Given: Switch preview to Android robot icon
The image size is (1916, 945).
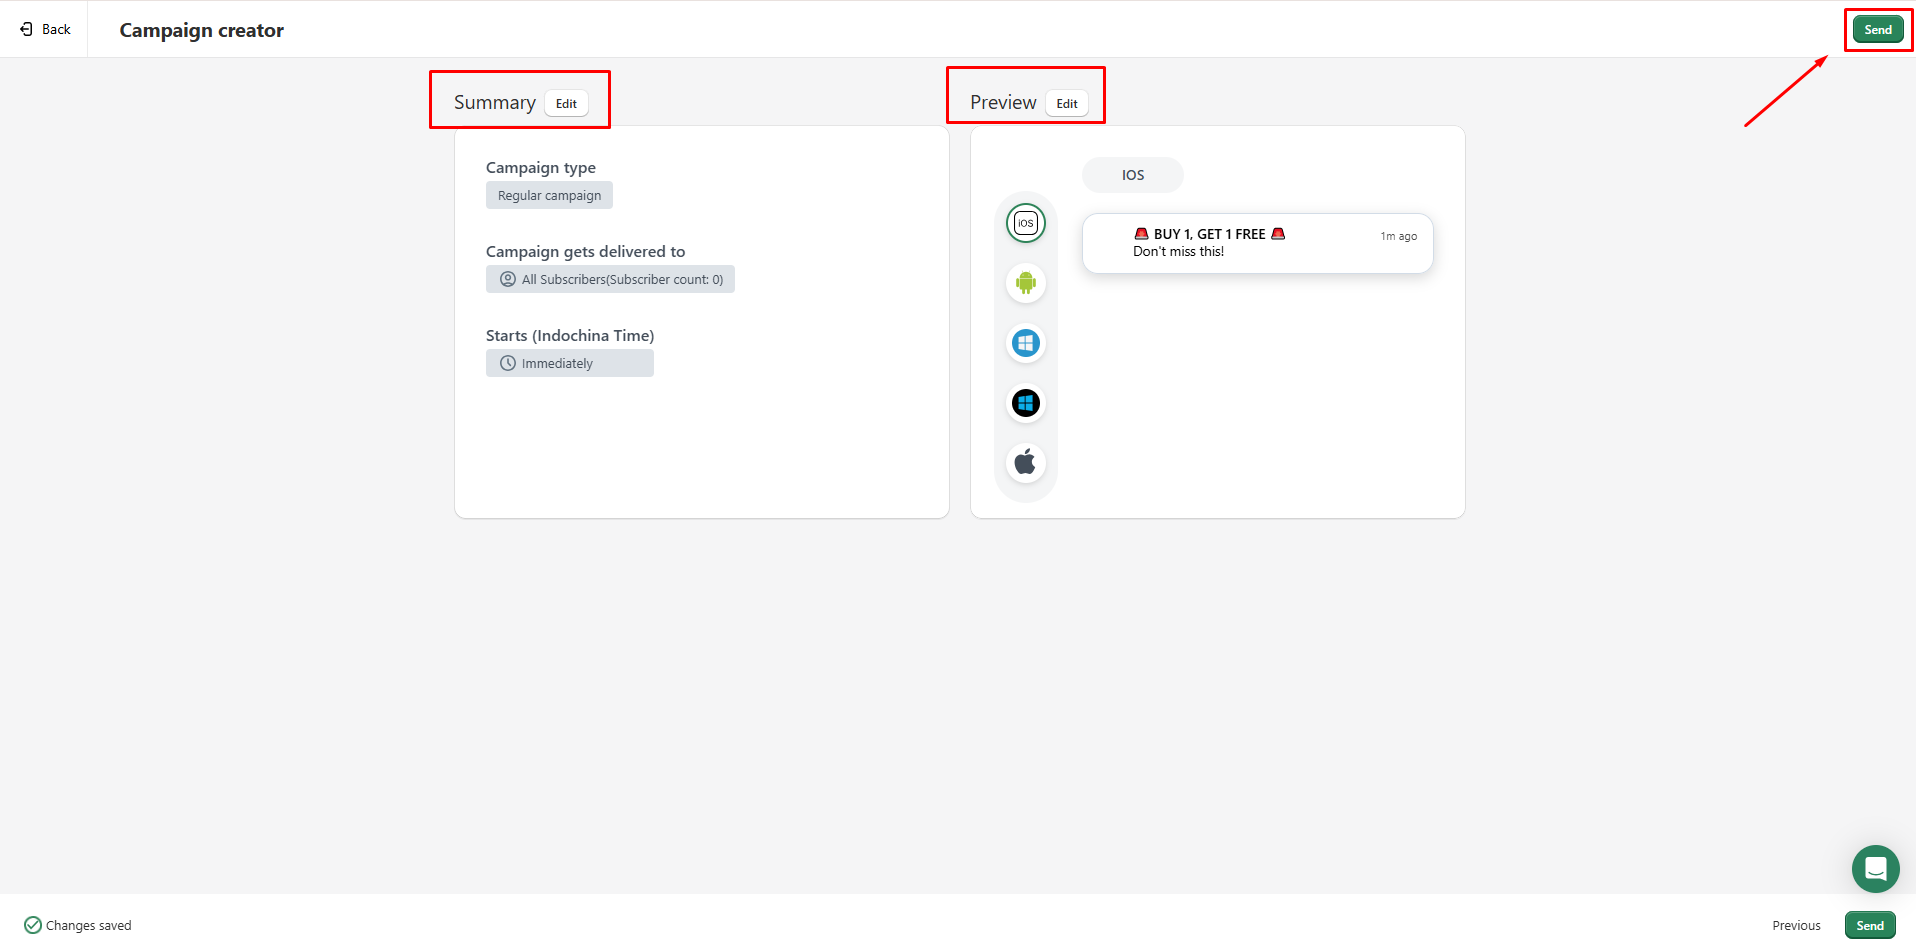Looking at the screenshot, I should pyautogui.click(x=1025, y=283).
